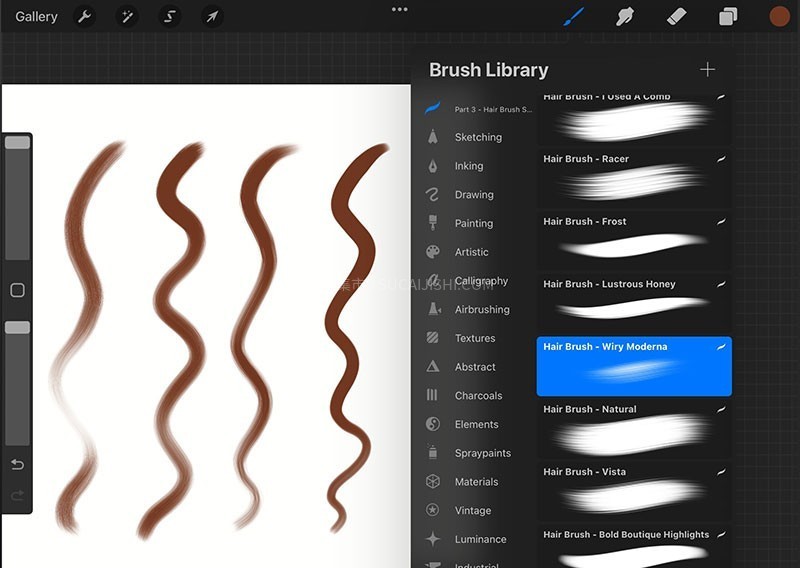
Task: Open the three-dot menu at top center
Action: tap(399, 9)
